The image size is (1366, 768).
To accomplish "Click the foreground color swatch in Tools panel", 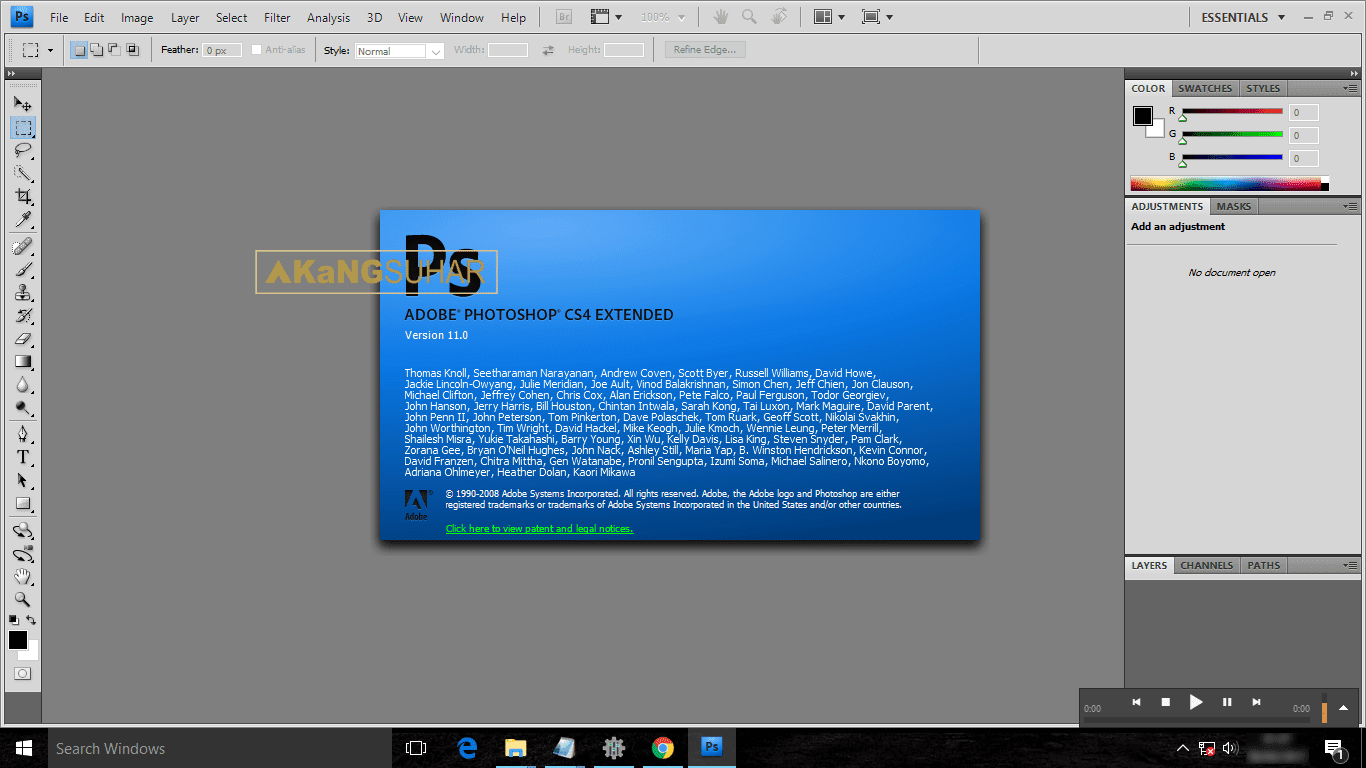I will pos(18,640).
